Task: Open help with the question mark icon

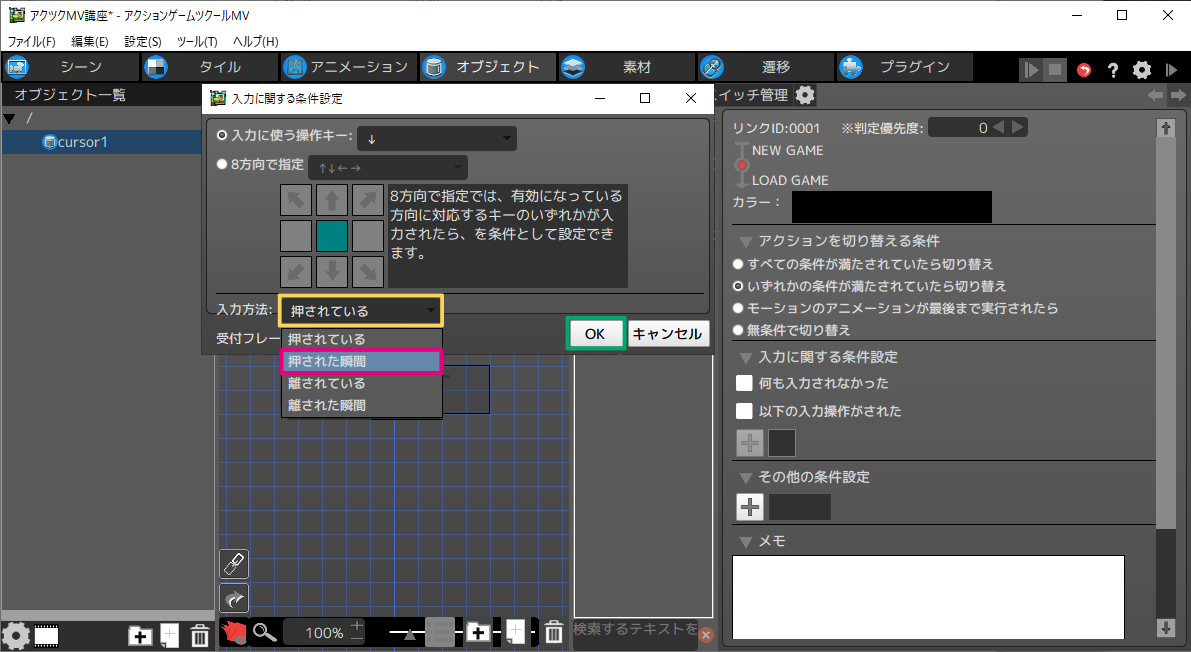Action: click(x=1112, y=70)
